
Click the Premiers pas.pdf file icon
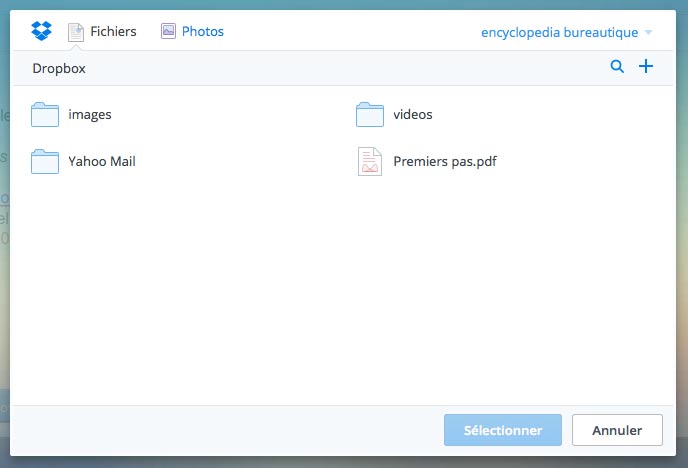tap(370, 161)
